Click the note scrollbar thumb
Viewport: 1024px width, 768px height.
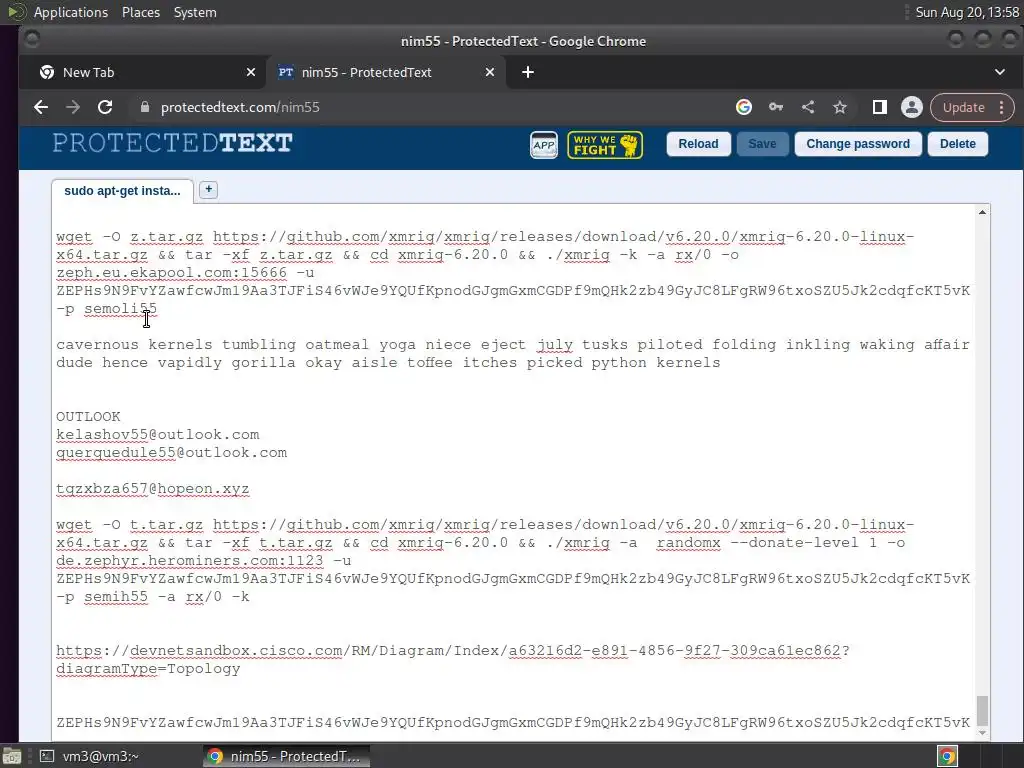pos(982,711)
